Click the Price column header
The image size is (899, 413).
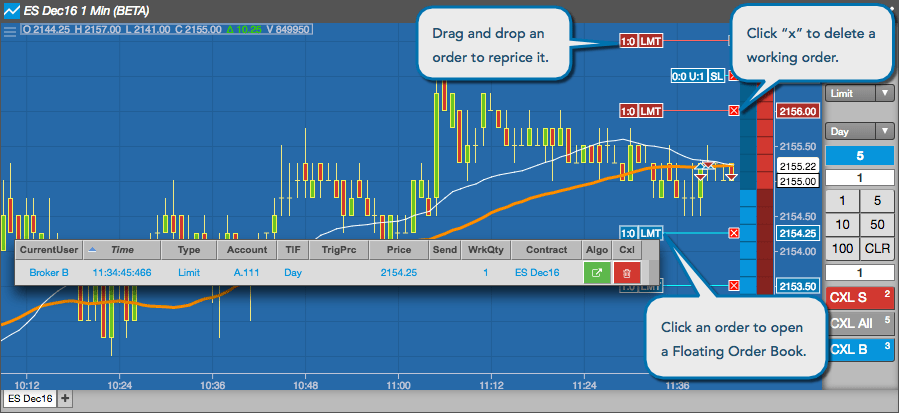pyautogui.click(x=398, y=250)
